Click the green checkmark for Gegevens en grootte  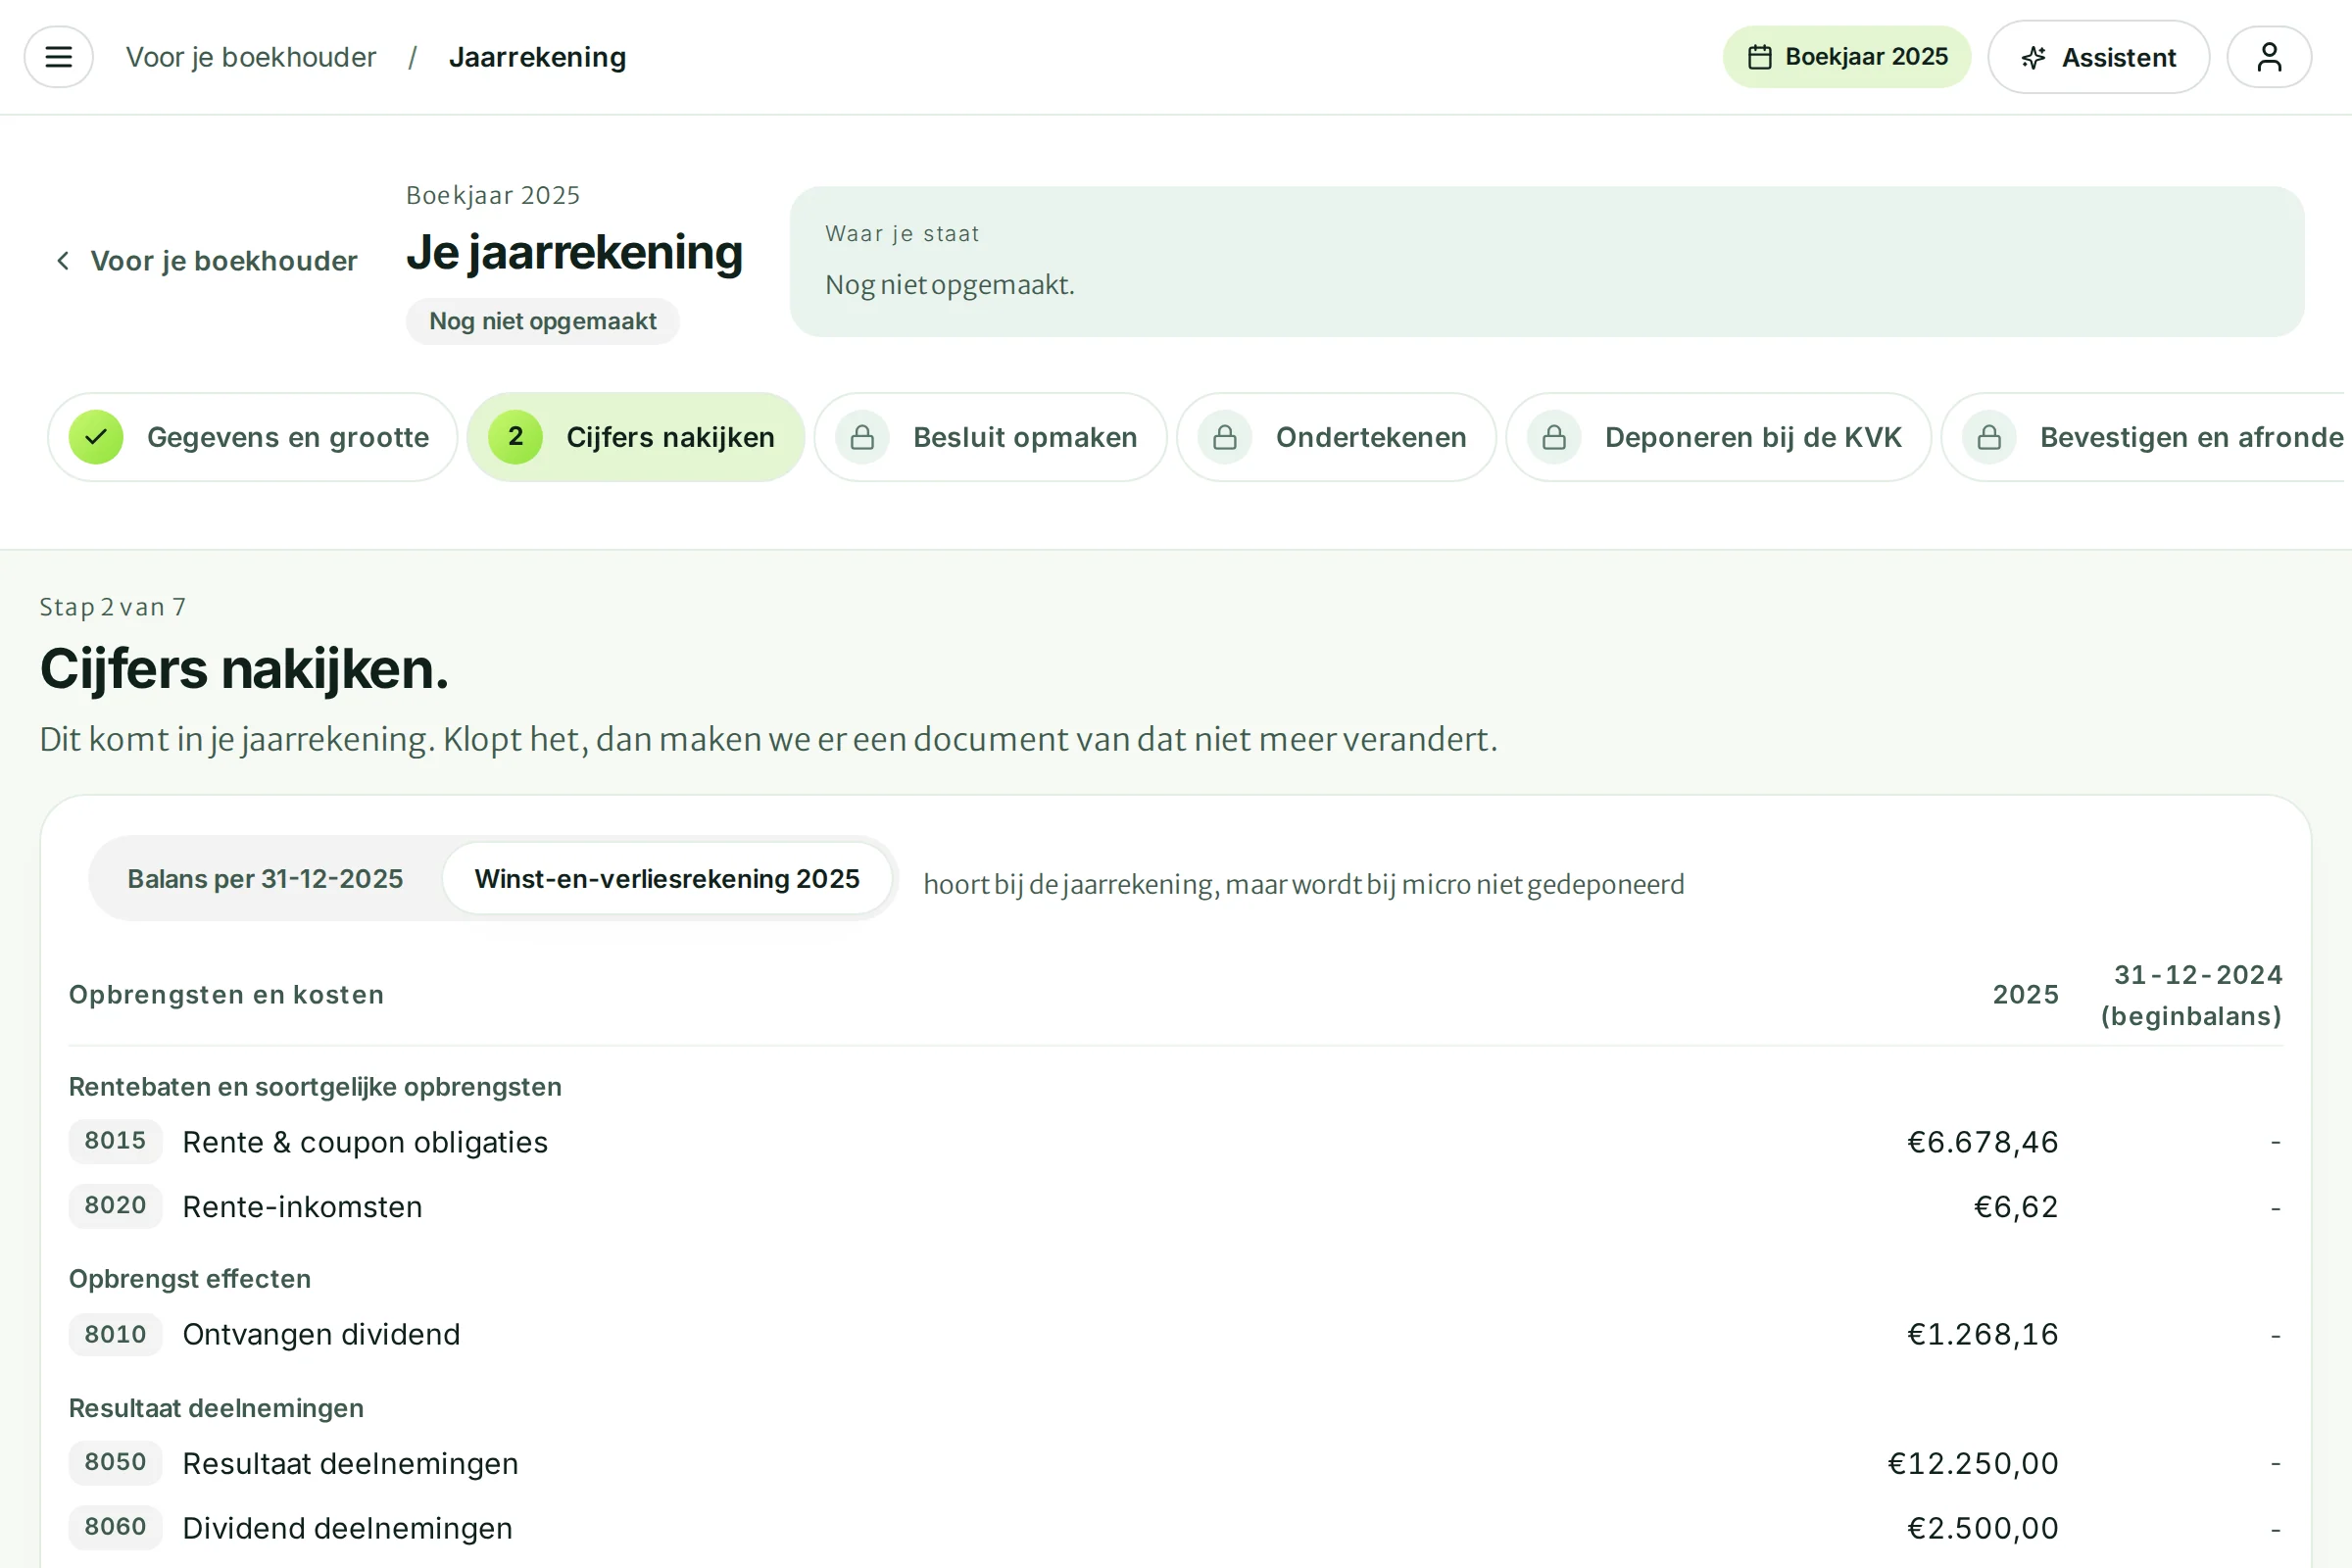tap(96, 437)
